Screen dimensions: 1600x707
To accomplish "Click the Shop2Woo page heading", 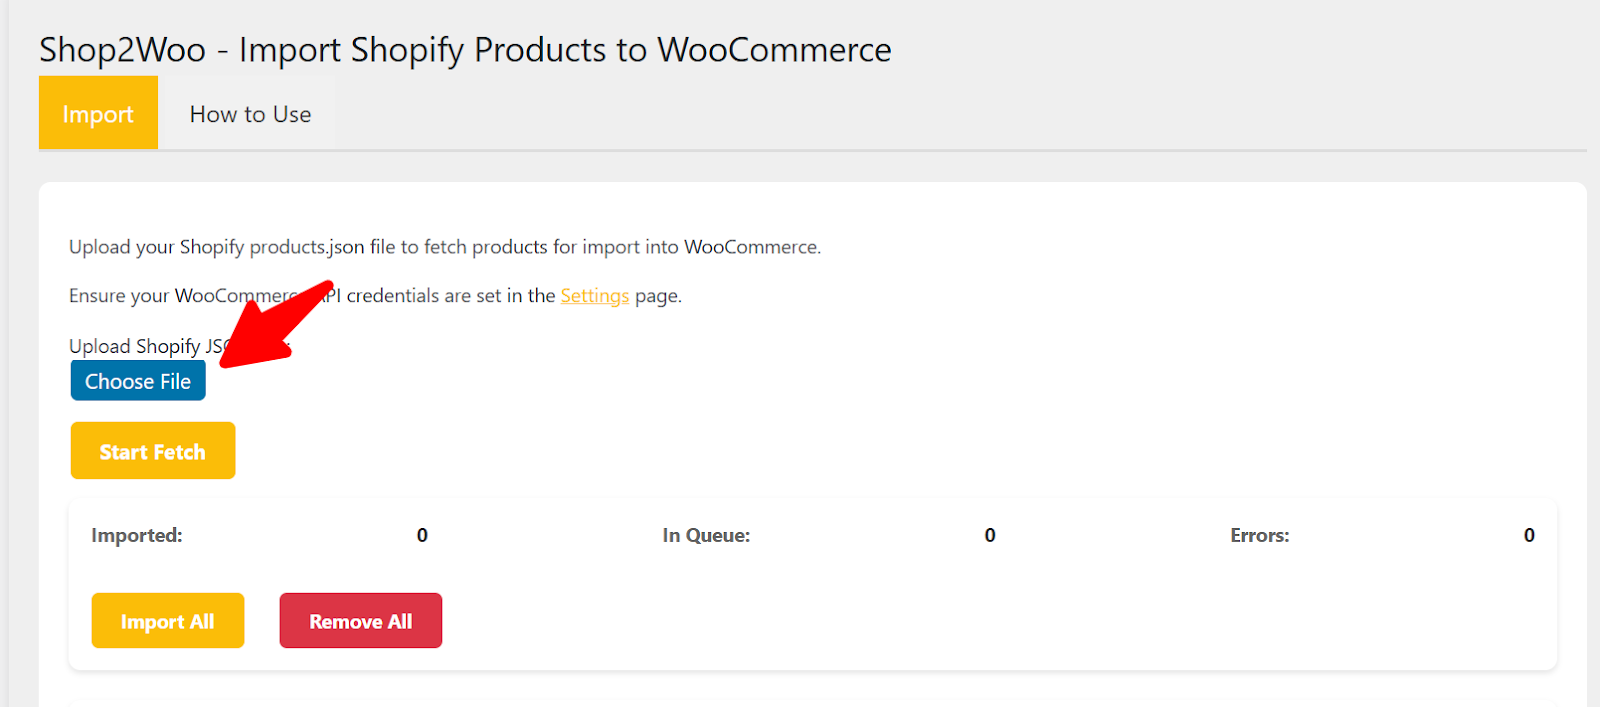I will point(465,50).
